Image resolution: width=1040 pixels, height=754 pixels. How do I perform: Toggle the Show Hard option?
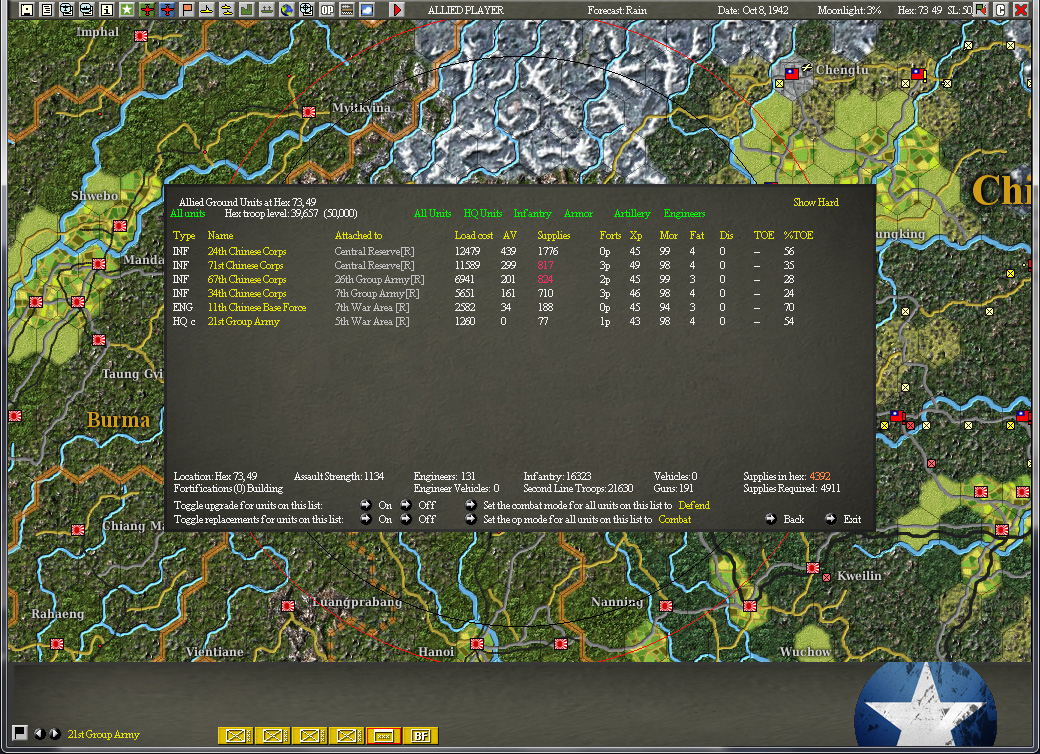click(x=816, y=202)
